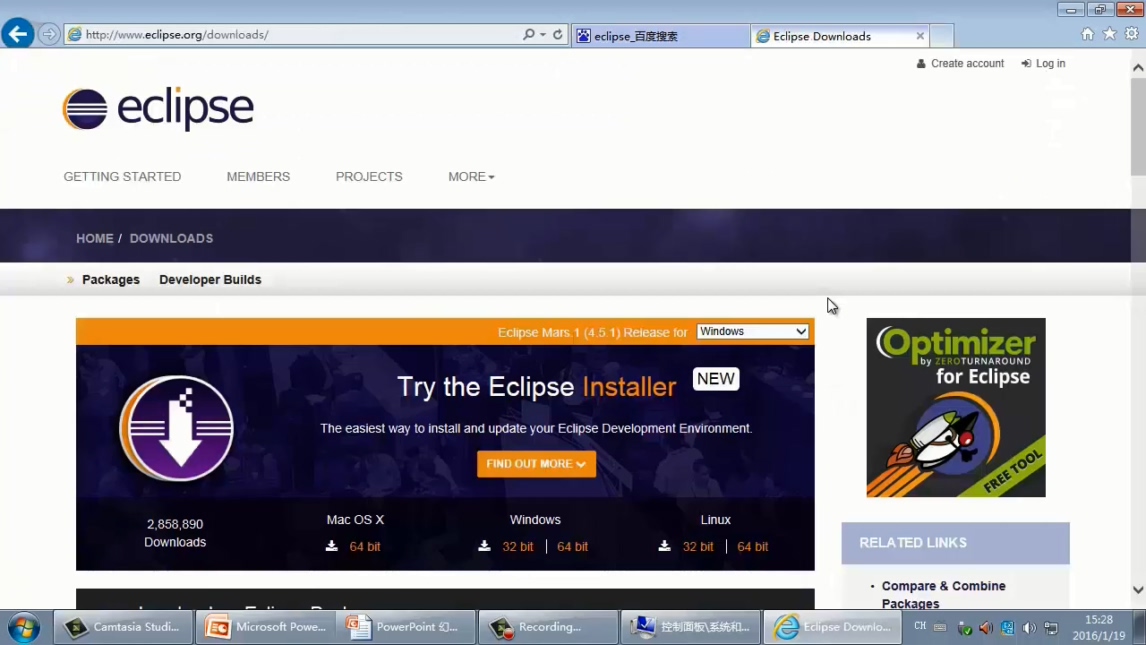Viewport: 1146px width, 645px height.
Task: Open the Compare & Combine Packages link
Action: point(944,595)
